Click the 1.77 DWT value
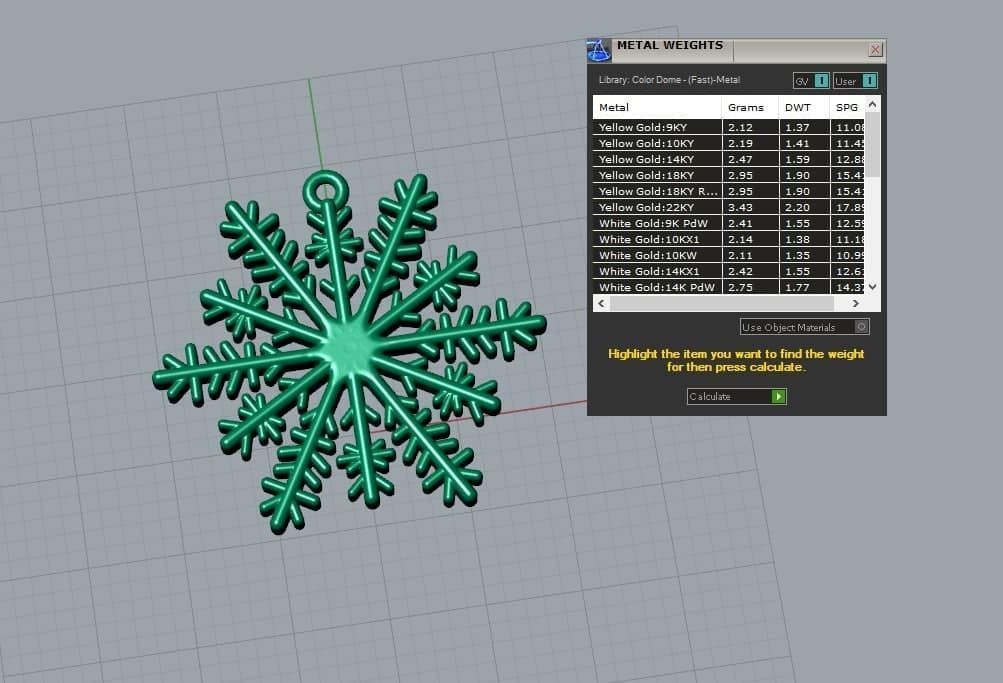This screenshot has height=683, width=1003. click(797, 287)
